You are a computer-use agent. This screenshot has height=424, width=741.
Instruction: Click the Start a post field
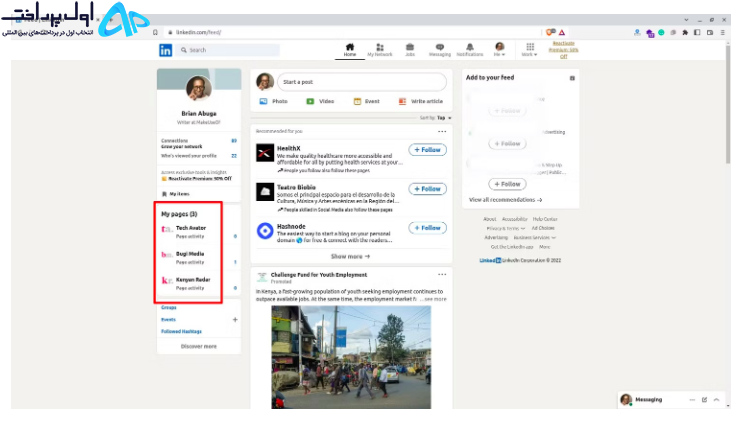pyautogui.click(x=362, y=82)
